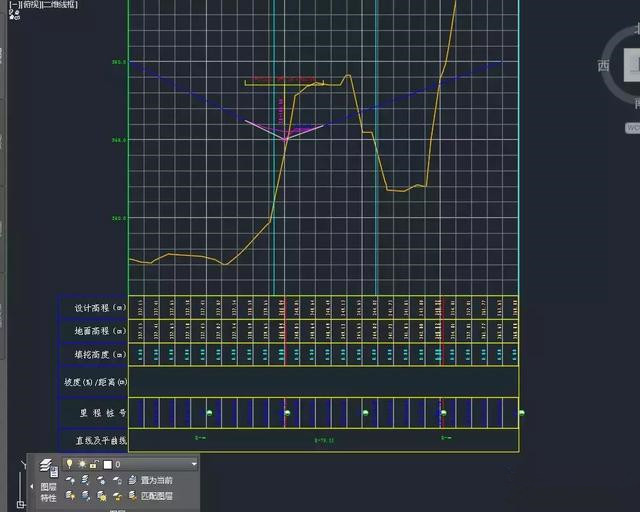The image size is (640, 512).
Task: Click the Lock Layer icon
Action: pos(117,480)
